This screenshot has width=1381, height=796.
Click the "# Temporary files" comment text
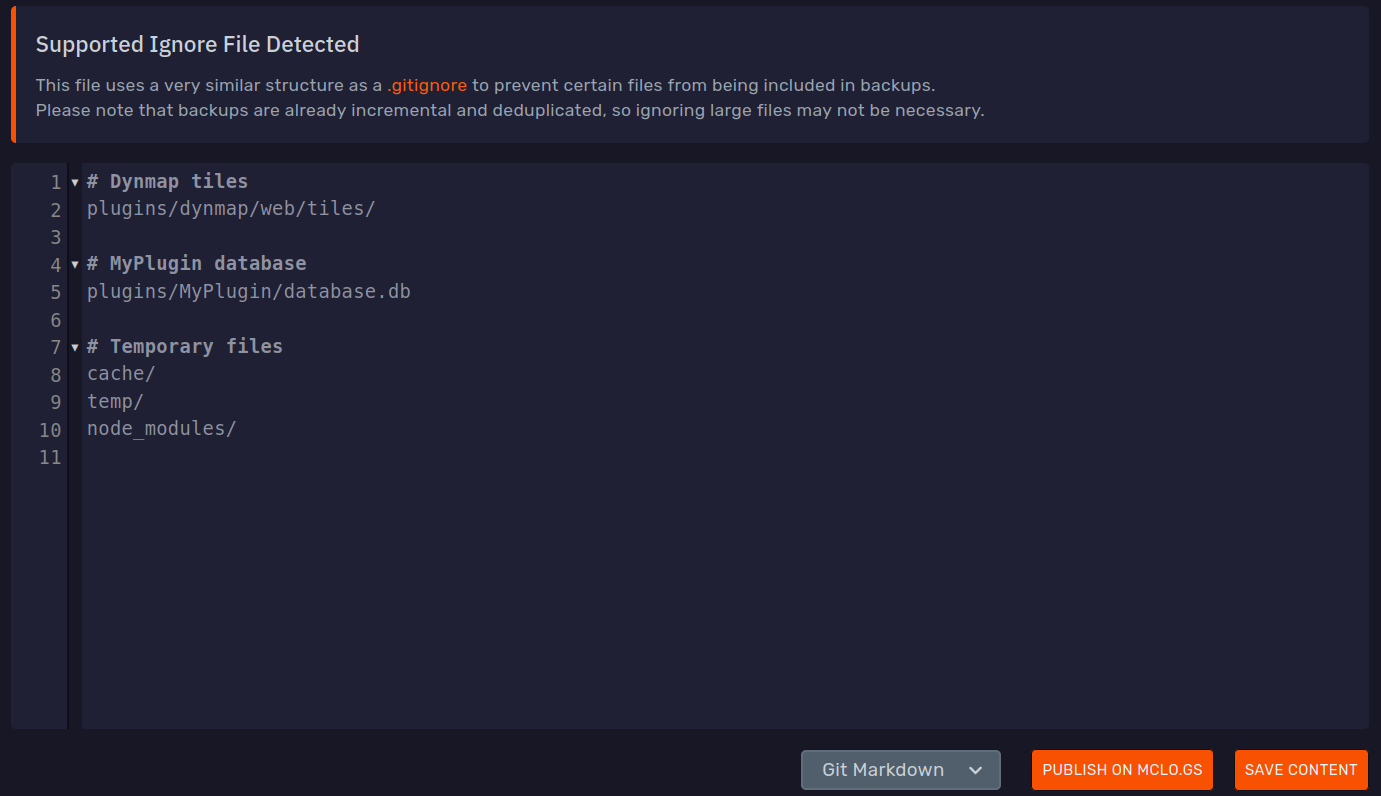pos(184,346)
